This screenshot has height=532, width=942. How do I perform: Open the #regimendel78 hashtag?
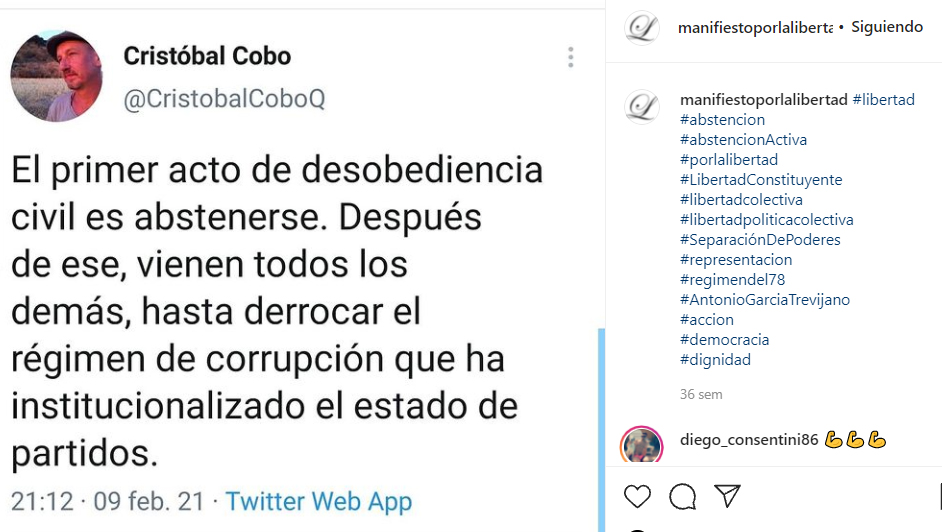click(732, 280)
